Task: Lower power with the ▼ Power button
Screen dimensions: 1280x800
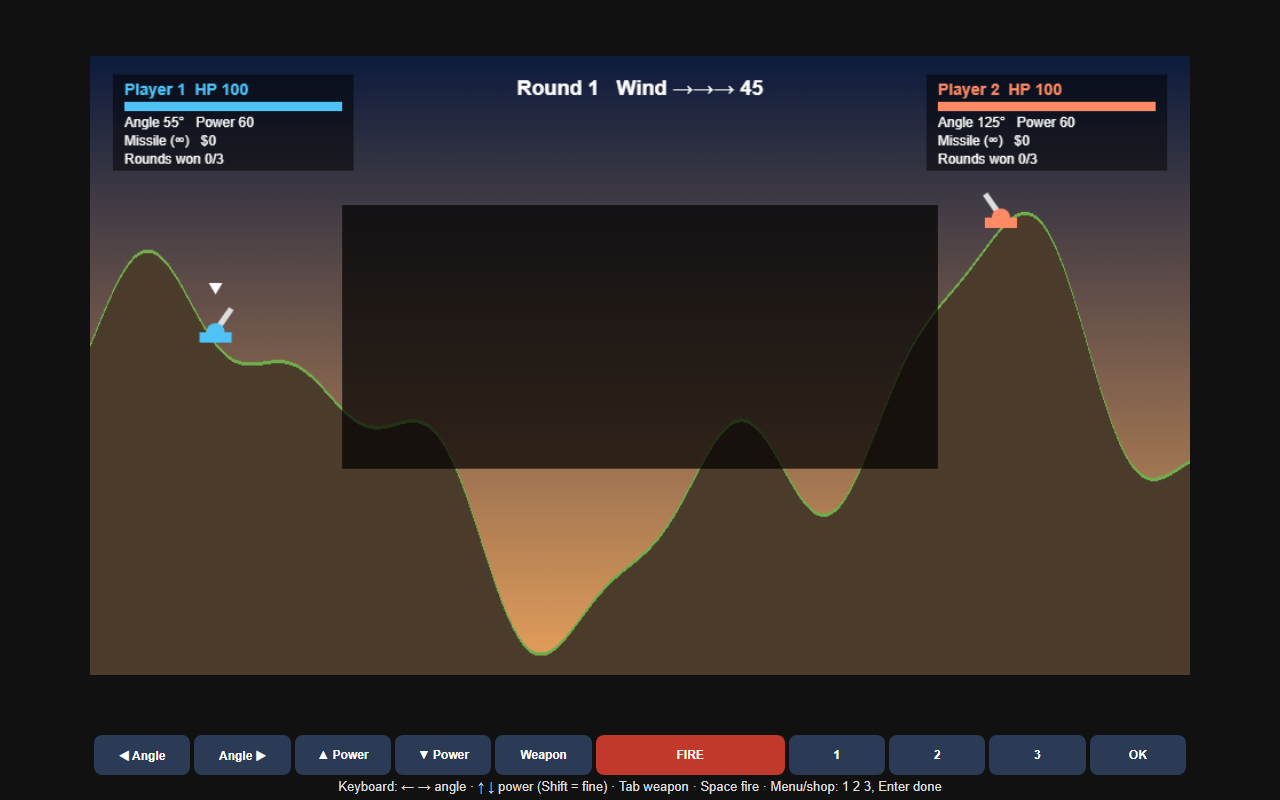Action: coord(443,755)
